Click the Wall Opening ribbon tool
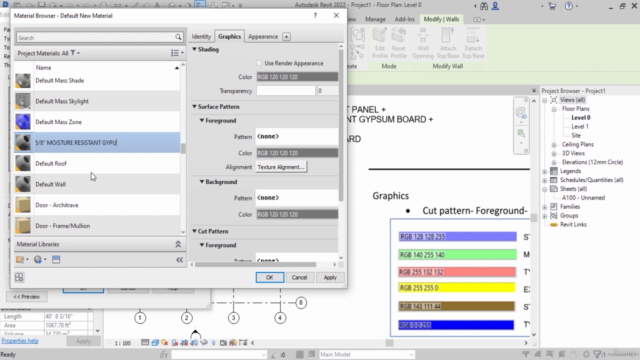This screenshot has height=360, width=640. point(423,43)
